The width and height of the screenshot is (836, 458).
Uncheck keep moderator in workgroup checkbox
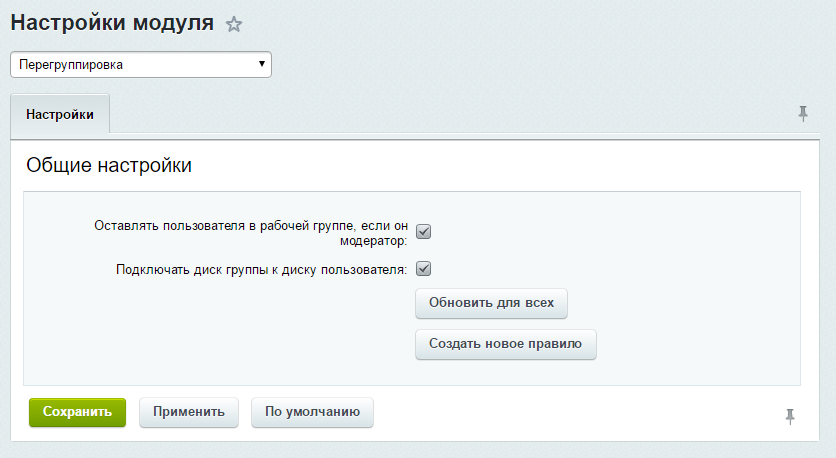pyautogui.click(x=423, y=232)
